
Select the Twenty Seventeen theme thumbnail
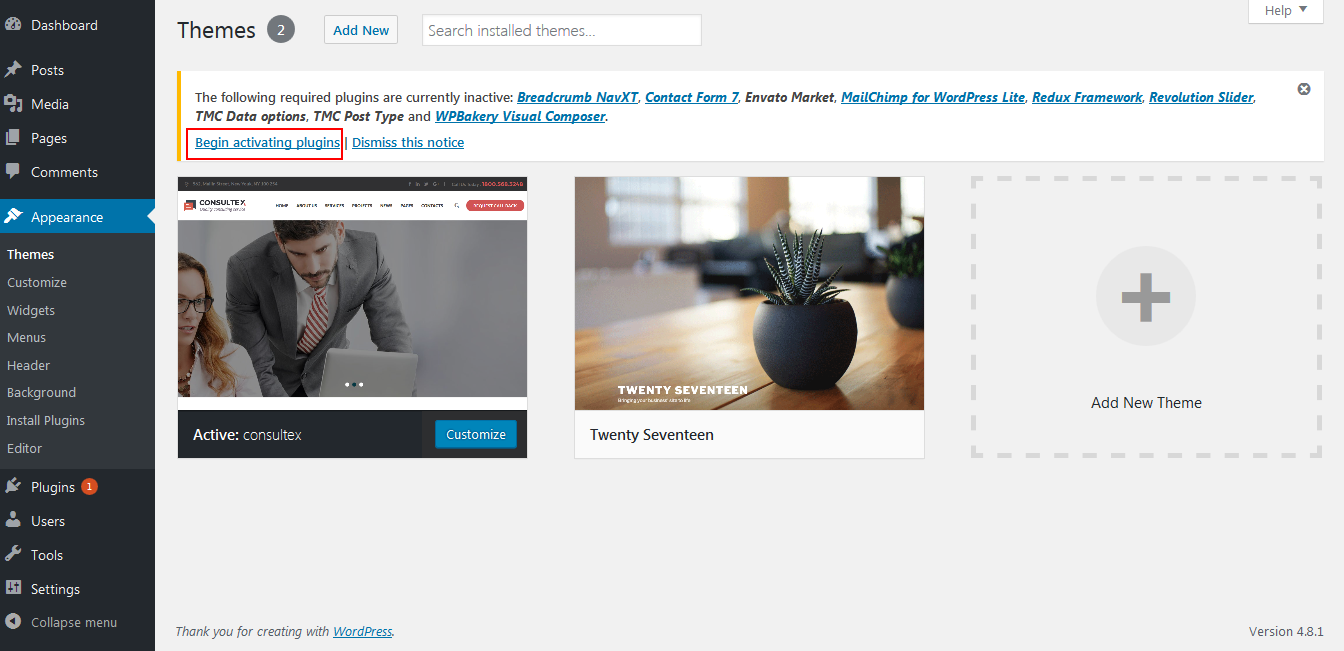coord(749,293)
